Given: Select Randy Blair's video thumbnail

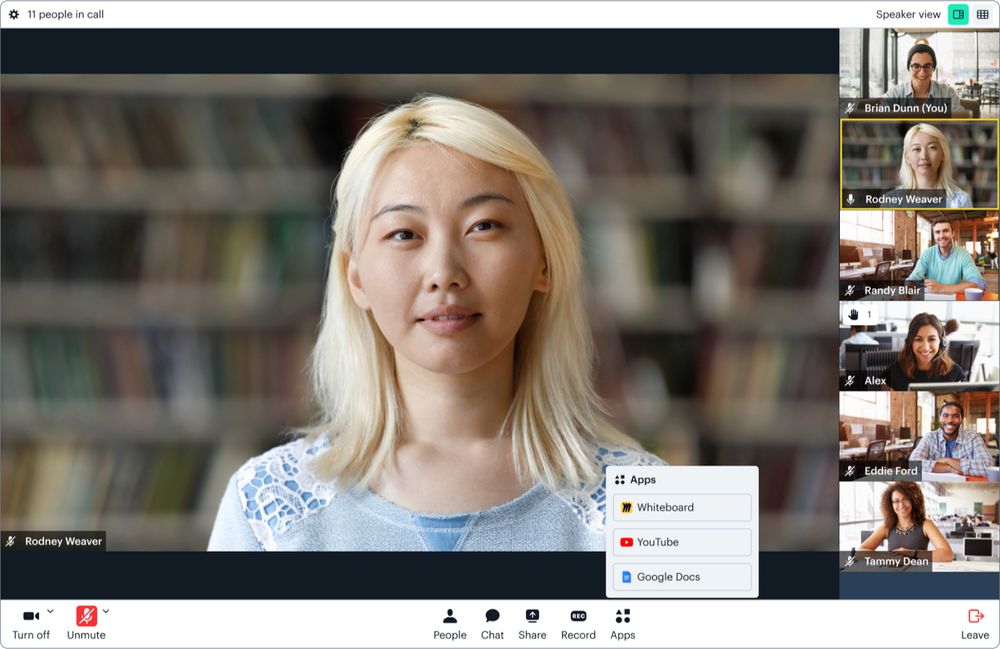Looking at the screenshot, I should pyautogui.click(x=918, y=255).
